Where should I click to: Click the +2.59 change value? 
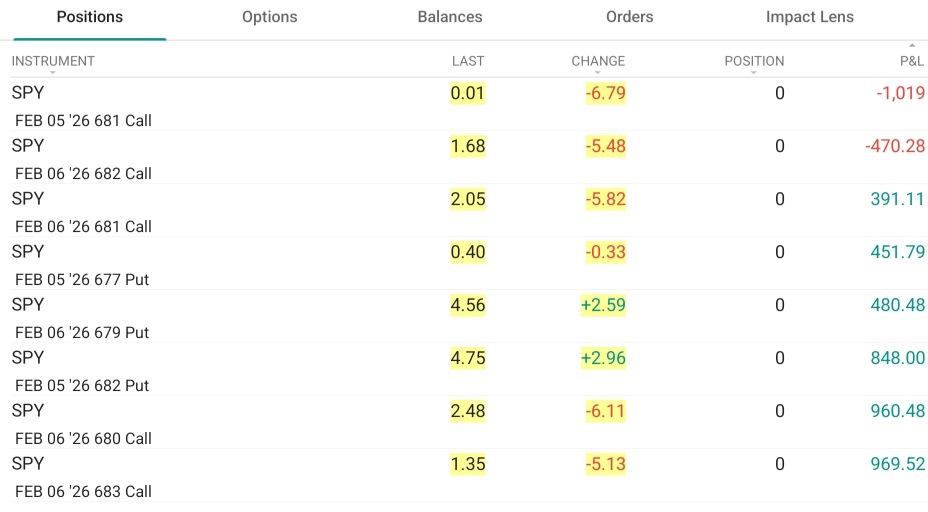click(603, 305)
